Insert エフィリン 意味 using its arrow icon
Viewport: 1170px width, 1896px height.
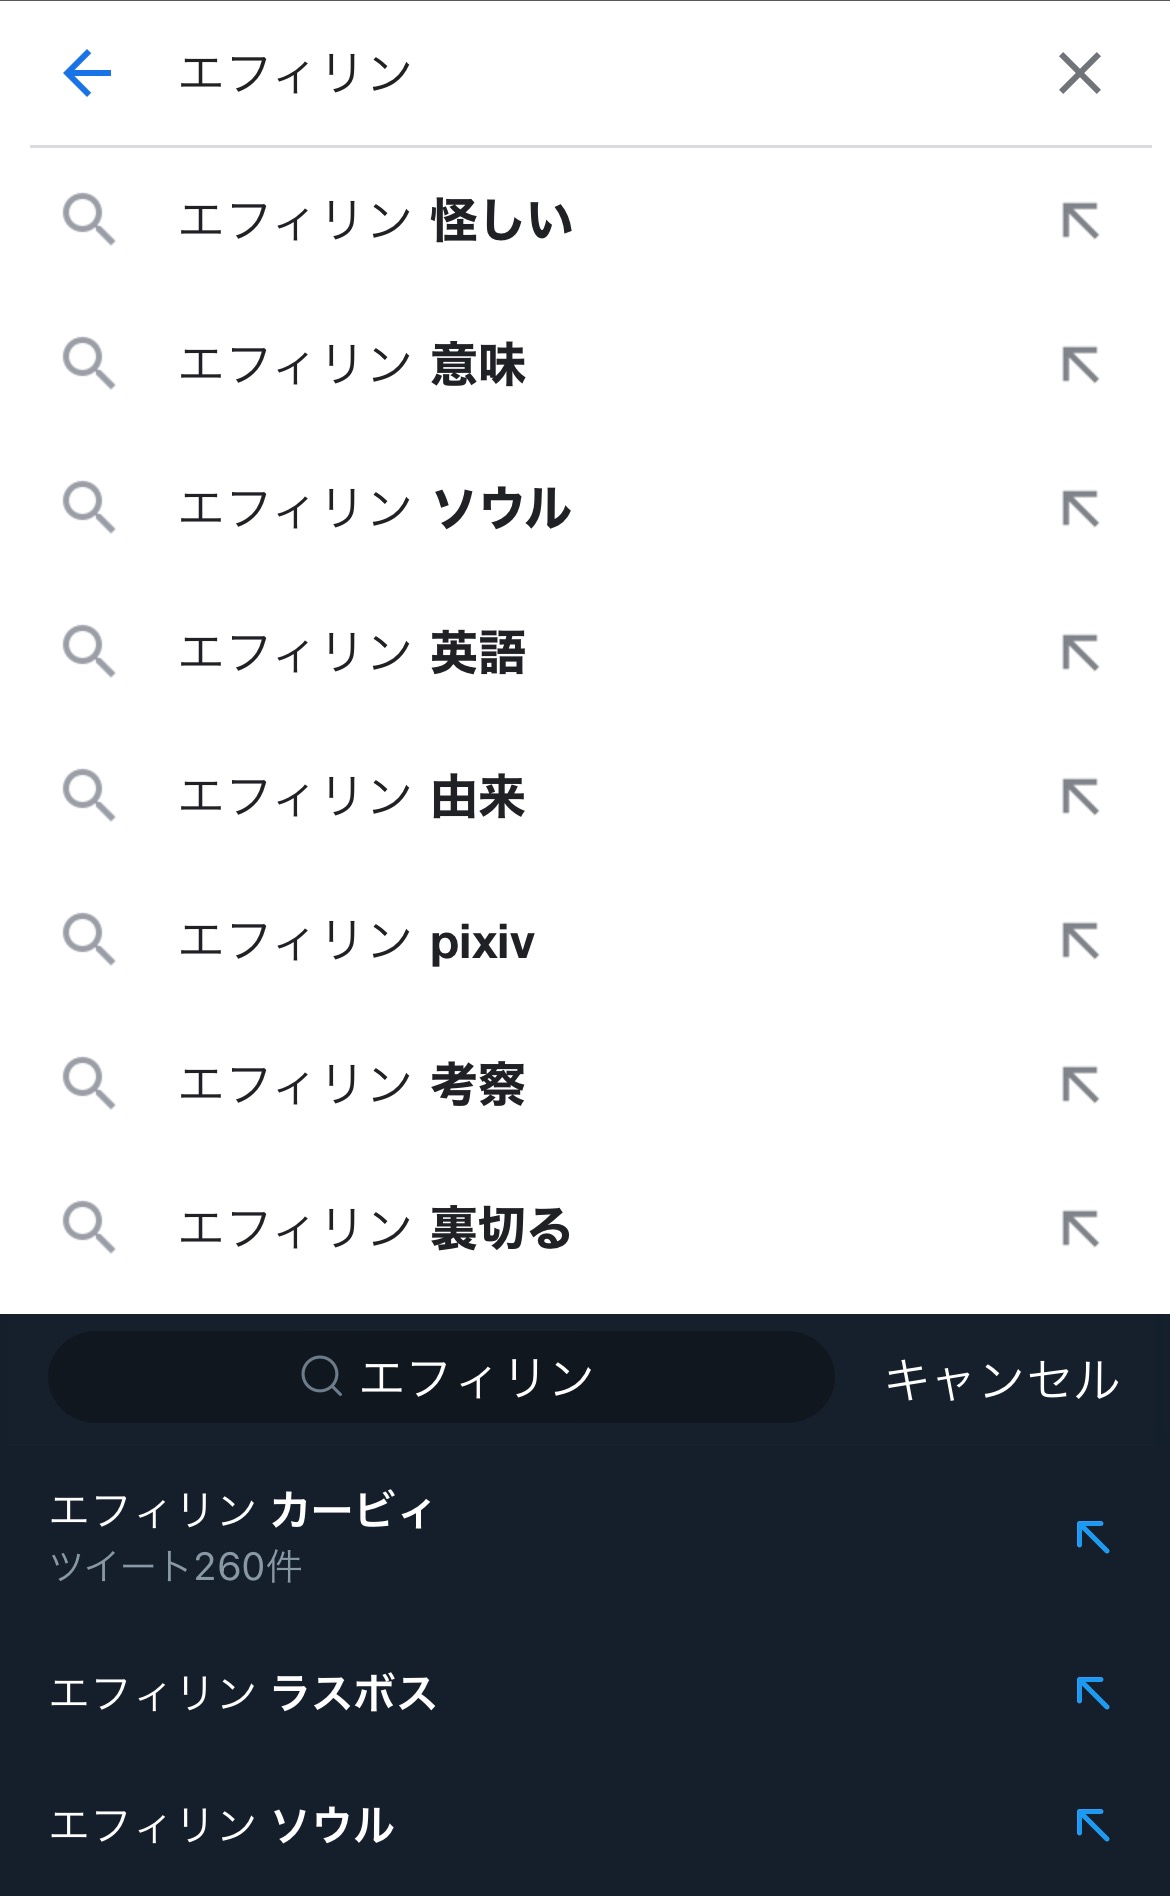(x=1080, y=365)
